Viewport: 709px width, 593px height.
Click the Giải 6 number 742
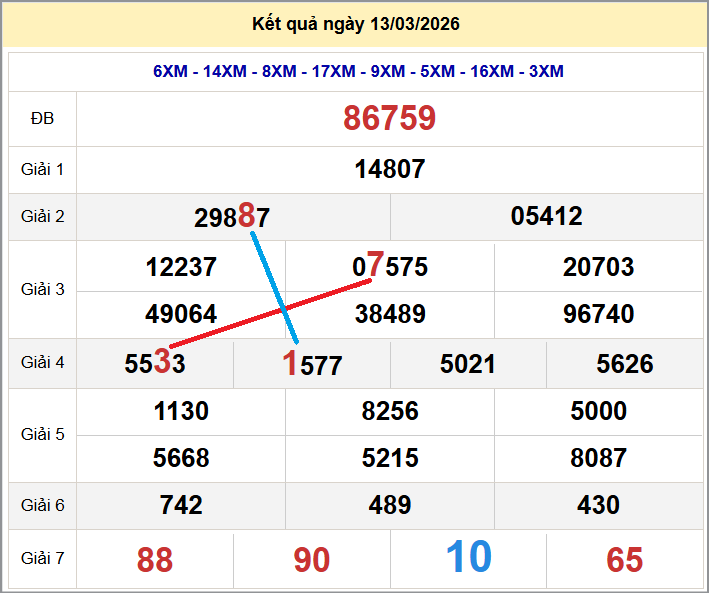click(x=181, y=506)
